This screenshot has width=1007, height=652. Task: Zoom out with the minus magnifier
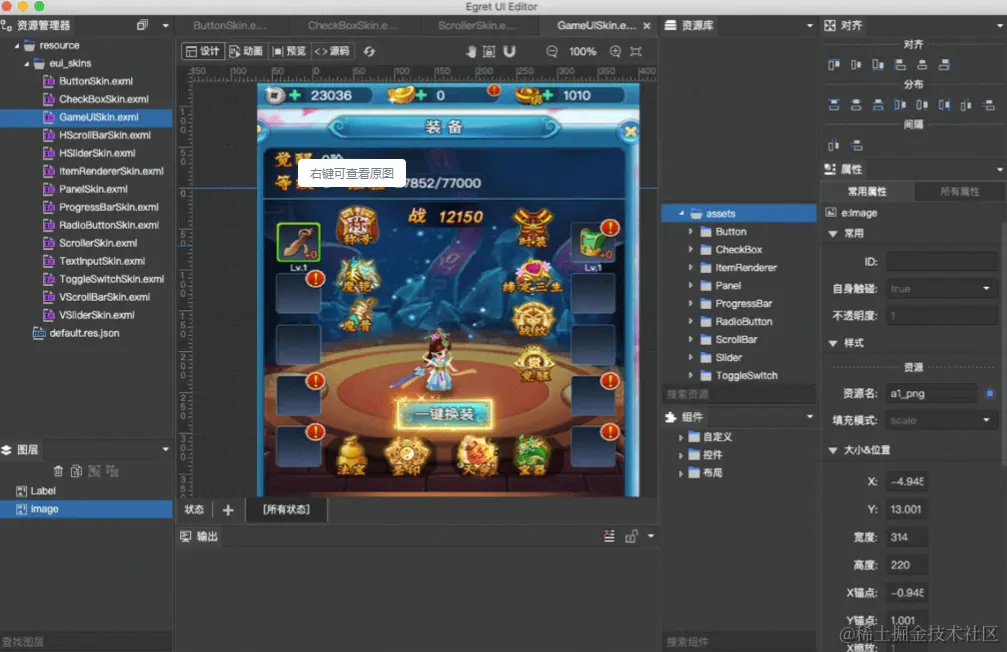[552, 51]
